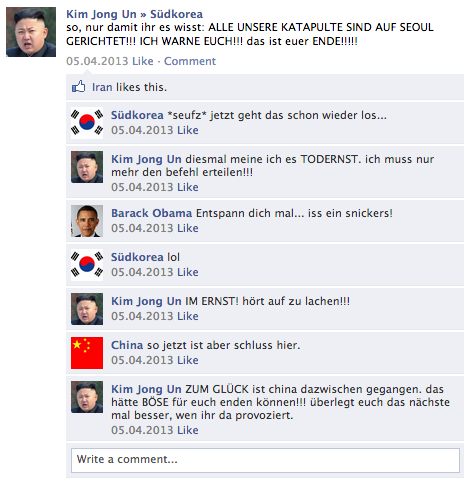Open Kim Jong Un's large profile picture
Screen dimensions: 472x485
pos(31,32)
